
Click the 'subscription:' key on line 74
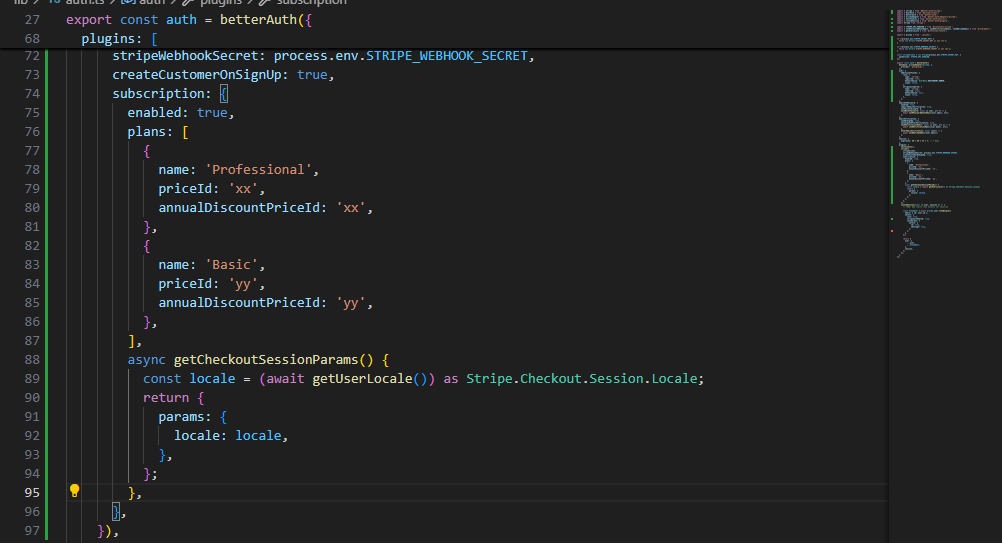point(162,94)
